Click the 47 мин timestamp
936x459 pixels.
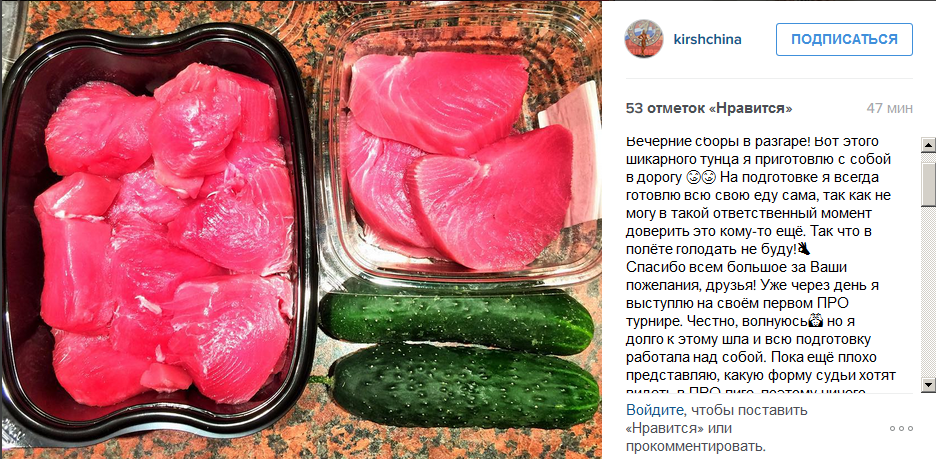(x=889, y=109)
